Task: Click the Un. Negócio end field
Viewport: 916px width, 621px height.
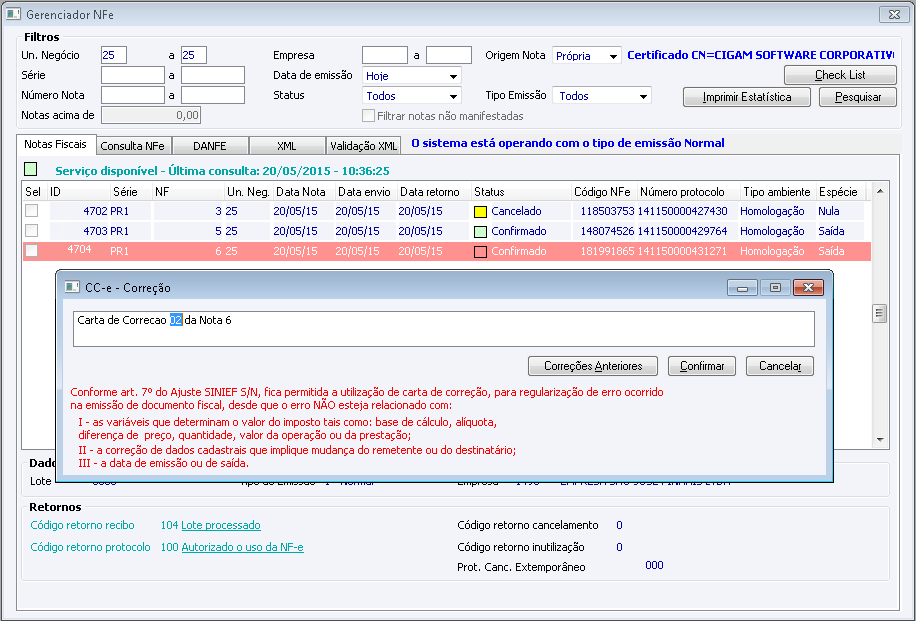Action: [193, 55]
